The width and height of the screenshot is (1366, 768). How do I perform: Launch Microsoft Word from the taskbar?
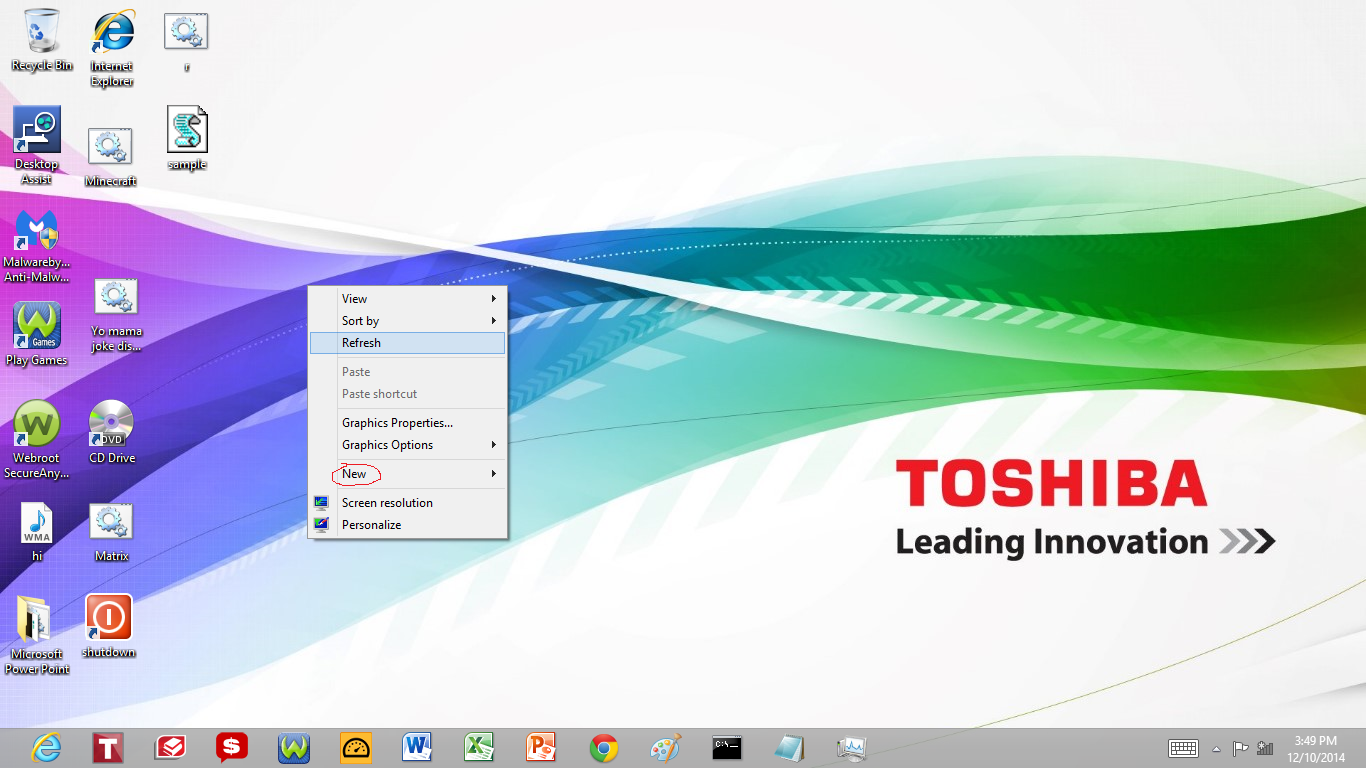417,747
